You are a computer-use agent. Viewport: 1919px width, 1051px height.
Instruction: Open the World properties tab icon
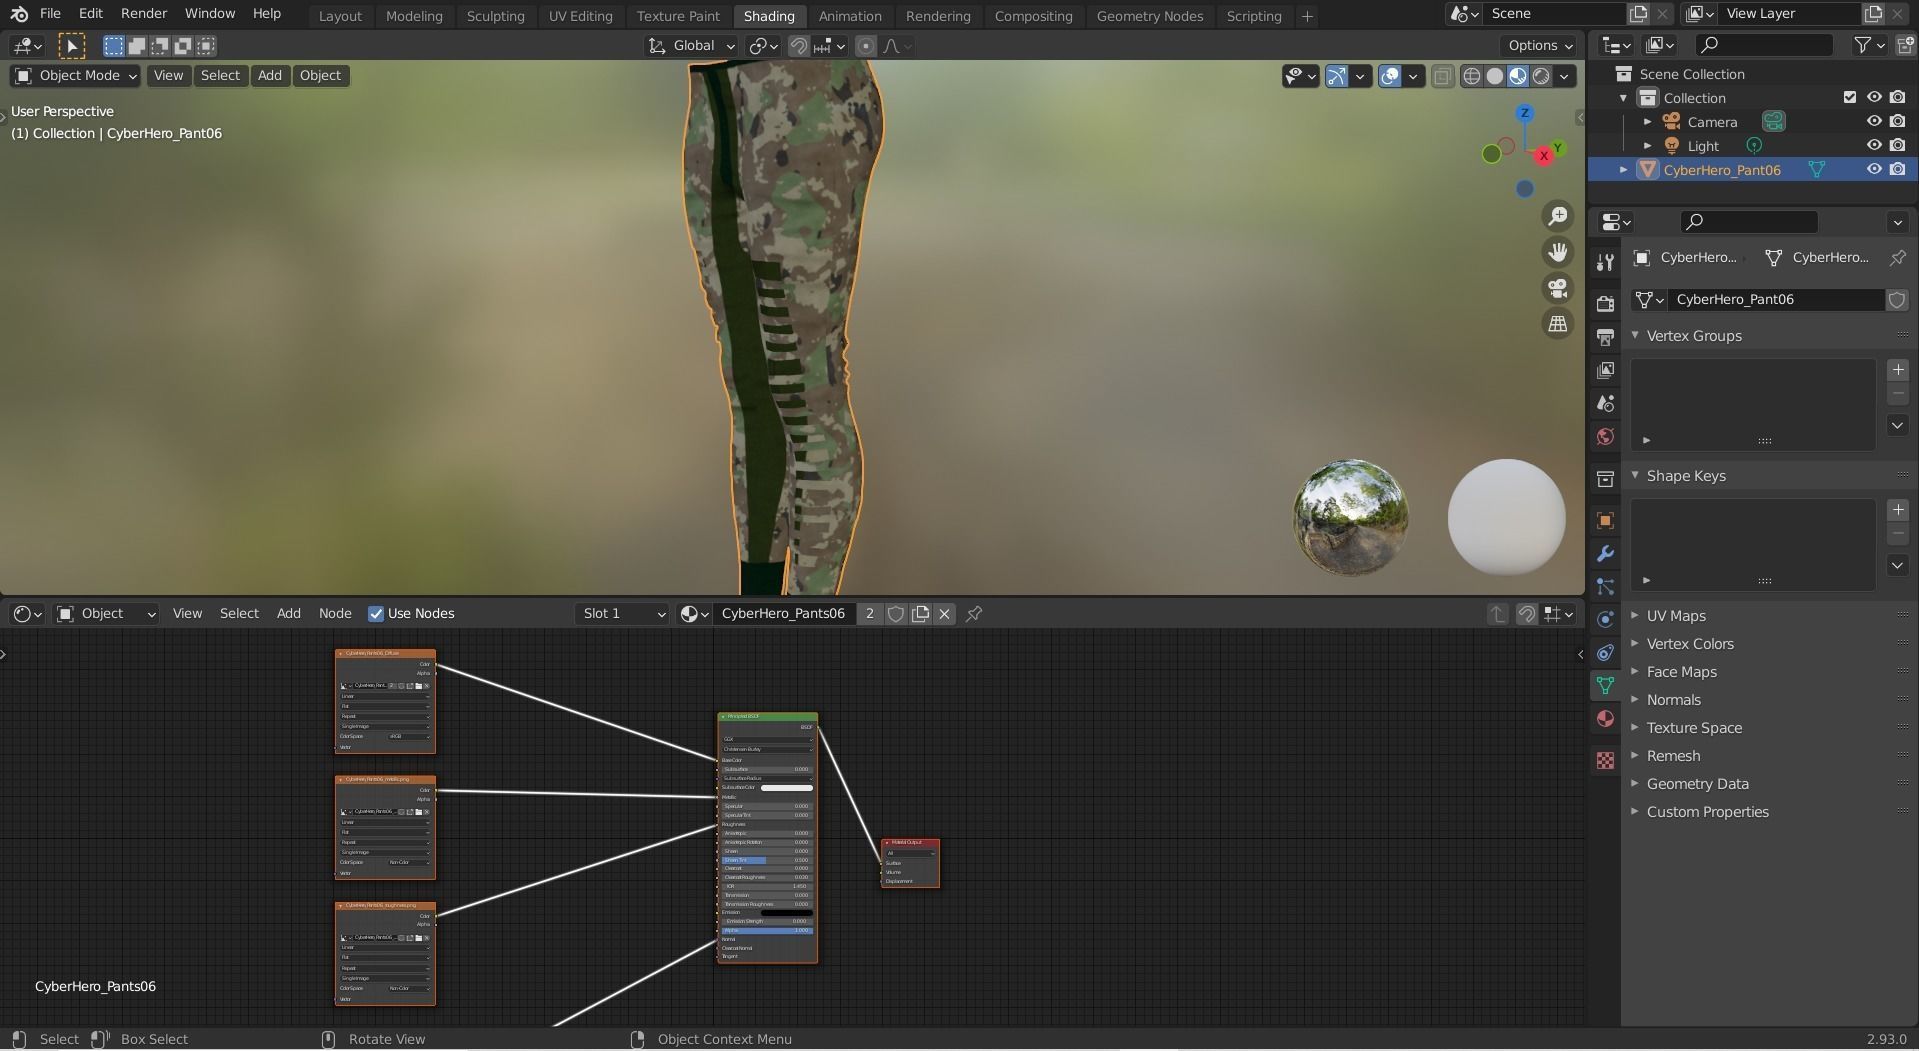click(1605, 436)
